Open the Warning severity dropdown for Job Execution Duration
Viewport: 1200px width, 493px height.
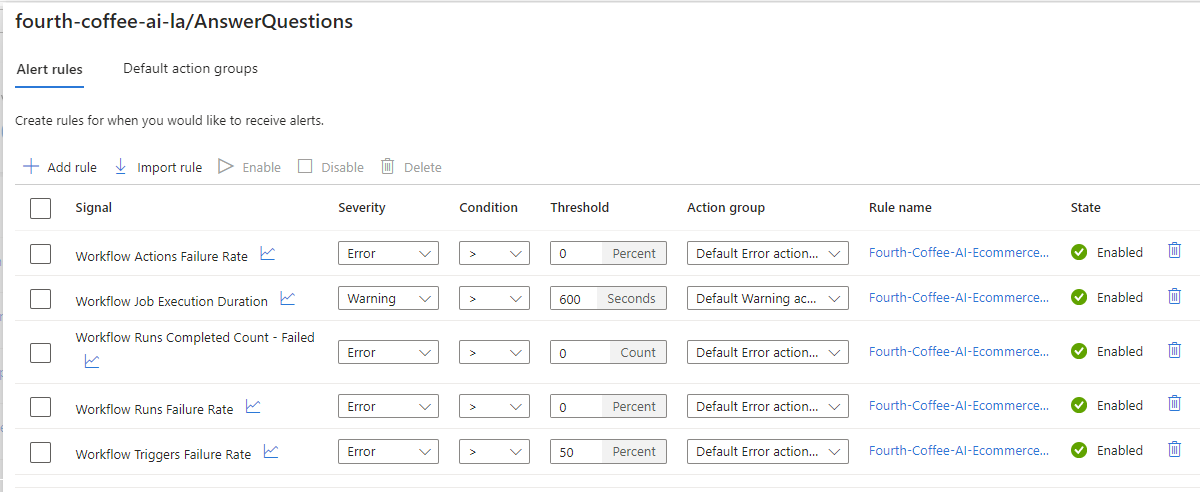click(x=388, y=298)
